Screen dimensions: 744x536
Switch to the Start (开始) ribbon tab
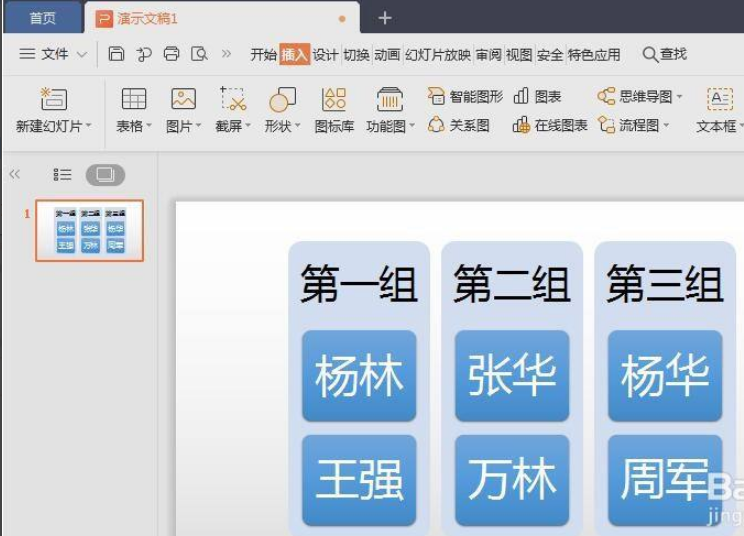tap(263, 55)
